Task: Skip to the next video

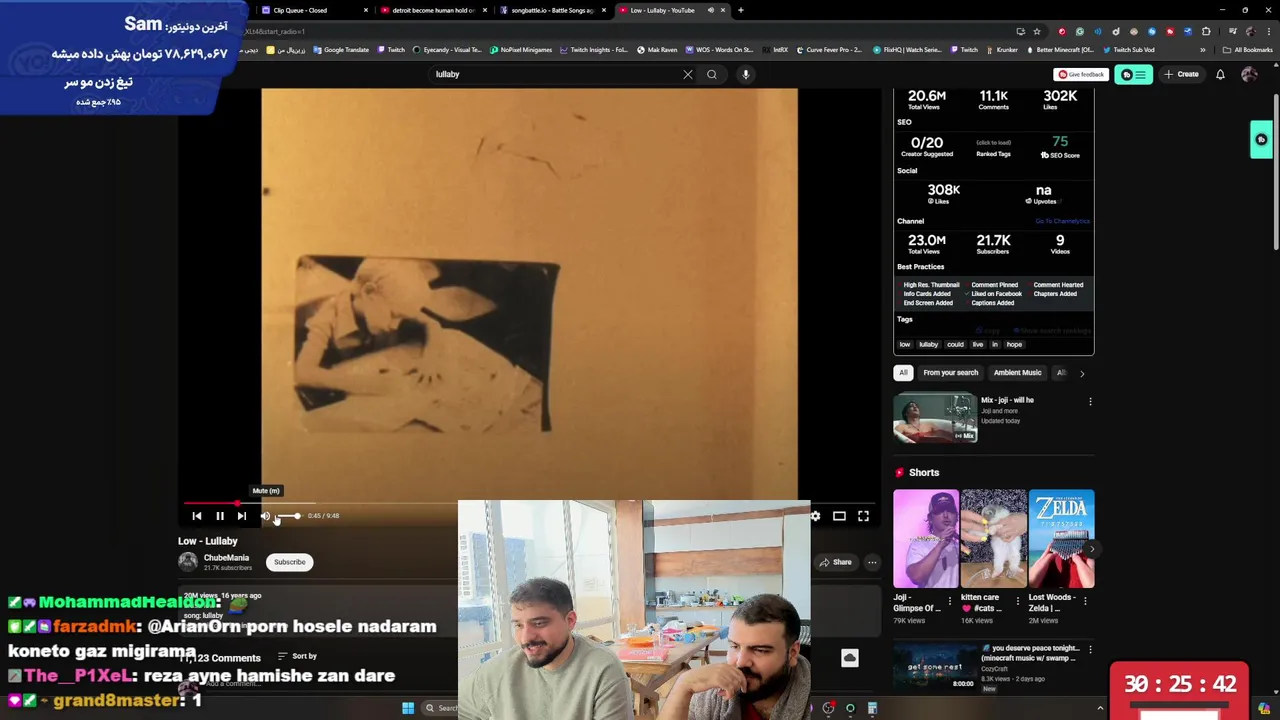Action: point(242,516)
